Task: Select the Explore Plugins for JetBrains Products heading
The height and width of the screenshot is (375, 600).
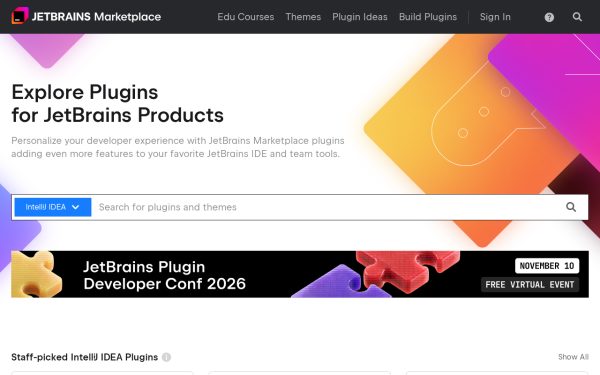Action: pos(117,103)
